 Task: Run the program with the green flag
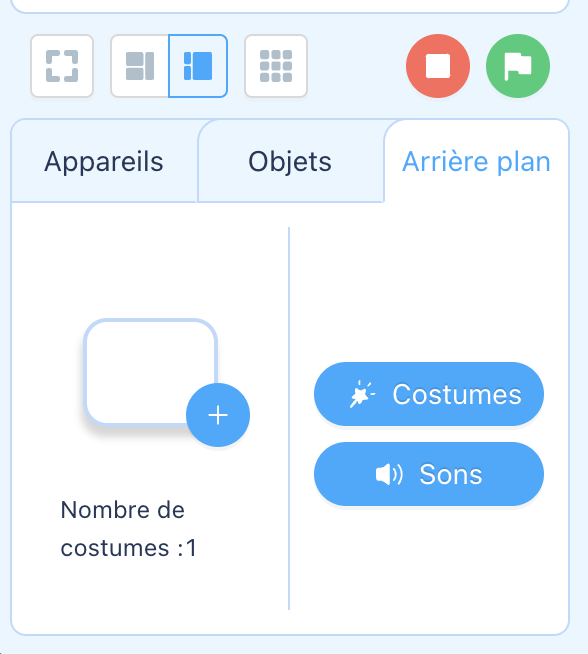(x=518, y=66)
